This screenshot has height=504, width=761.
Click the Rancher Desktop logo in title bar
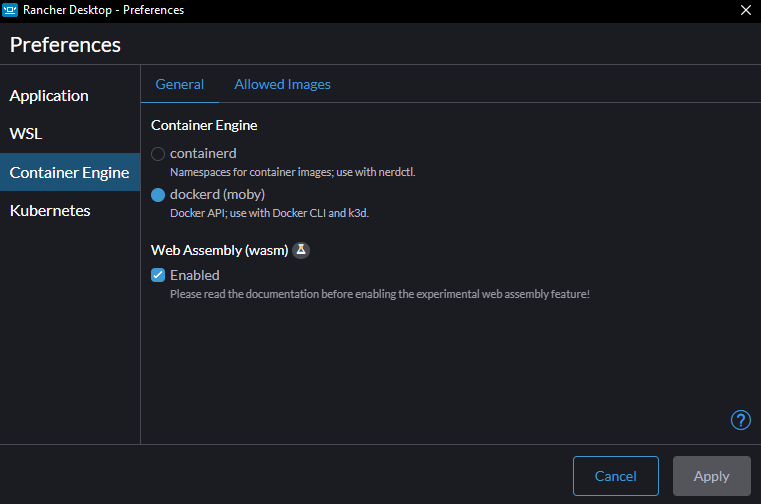[x=10, y=10]
